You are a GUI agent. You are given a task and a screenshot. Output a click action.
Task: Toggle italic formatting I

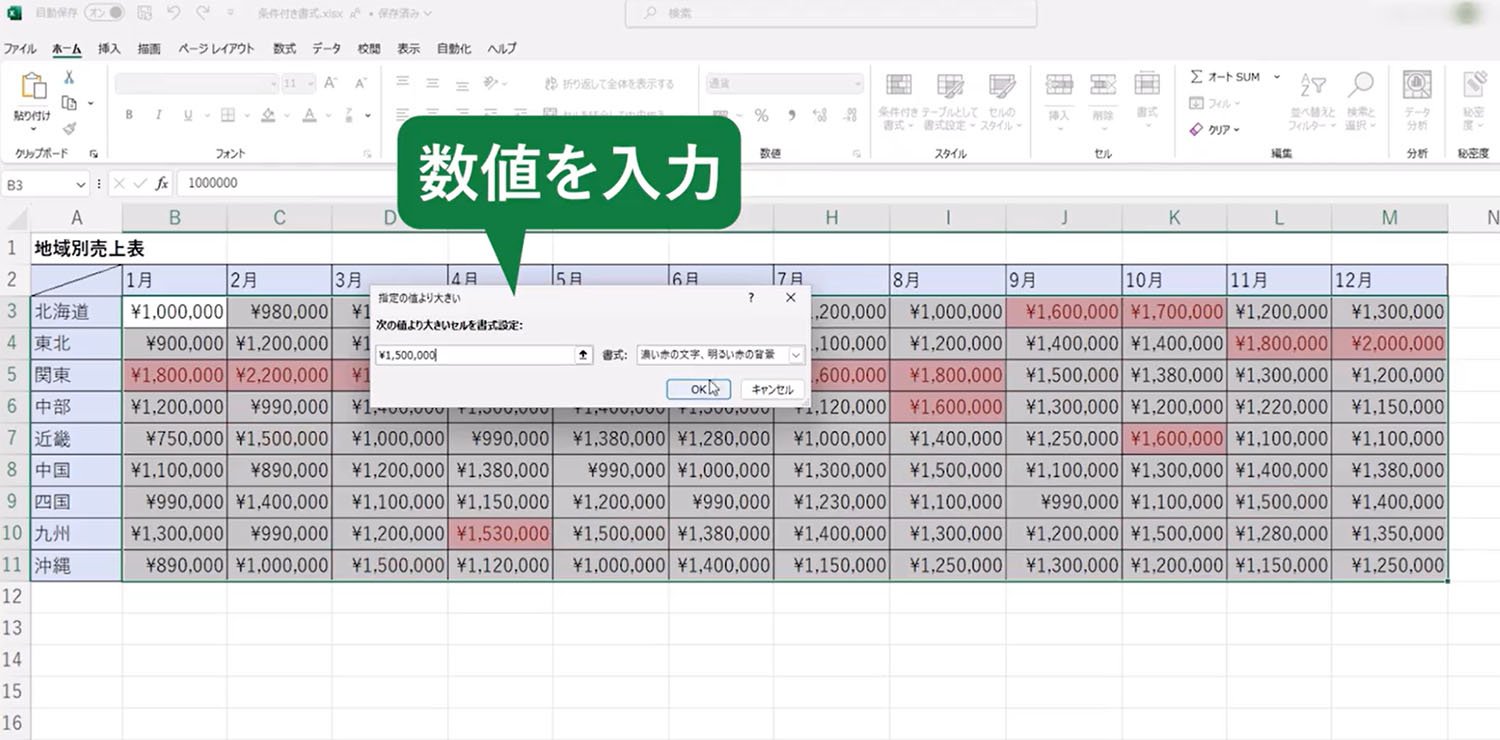pos(158,115)
